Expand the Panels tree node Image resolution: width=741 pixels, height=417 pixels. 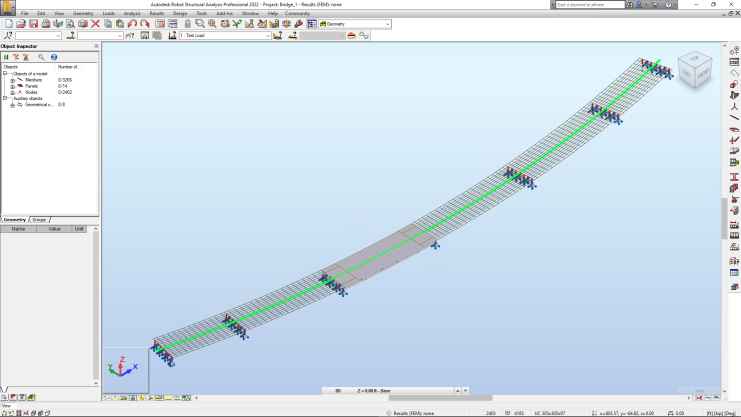[x=12, y=86]
